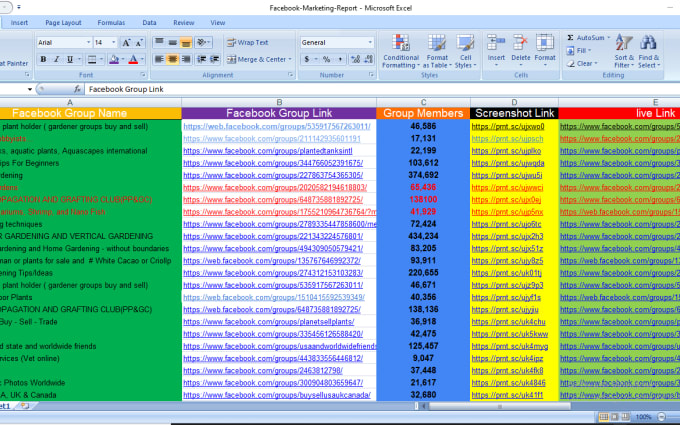This screenshot has height=425, width=680.
Task: Toggle Italic formatting
Action: coord(56,59)
